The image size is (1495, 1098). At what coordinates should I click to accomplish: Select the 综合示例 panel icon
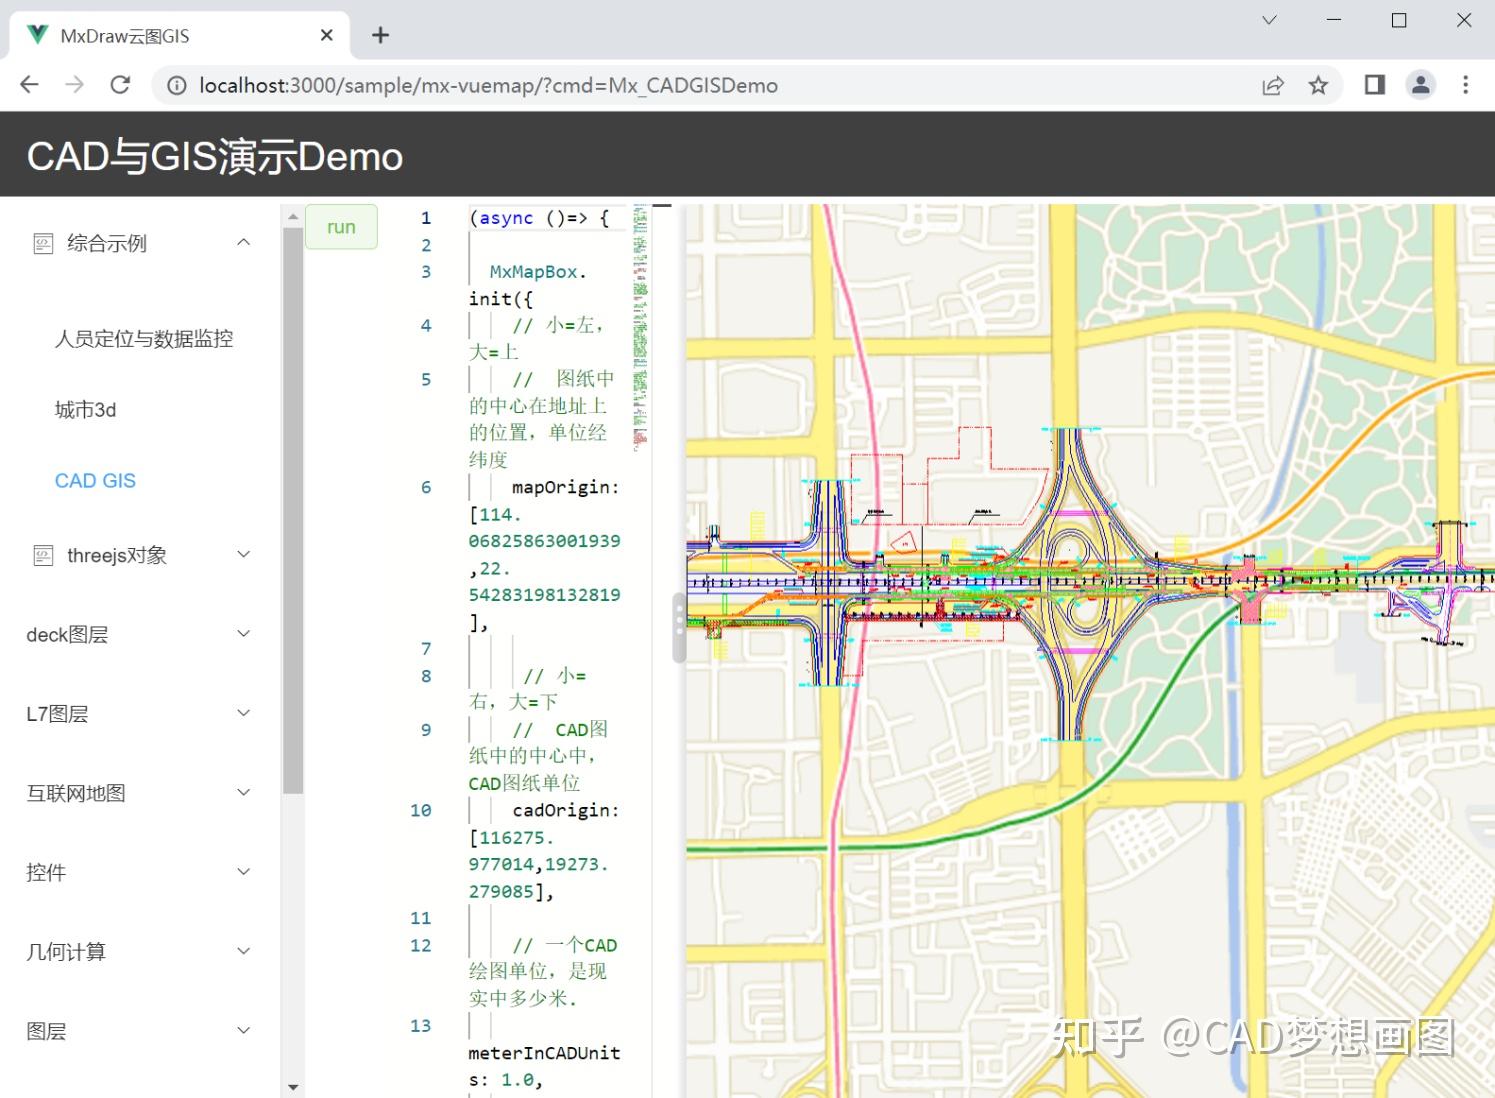tap(44, 242)
